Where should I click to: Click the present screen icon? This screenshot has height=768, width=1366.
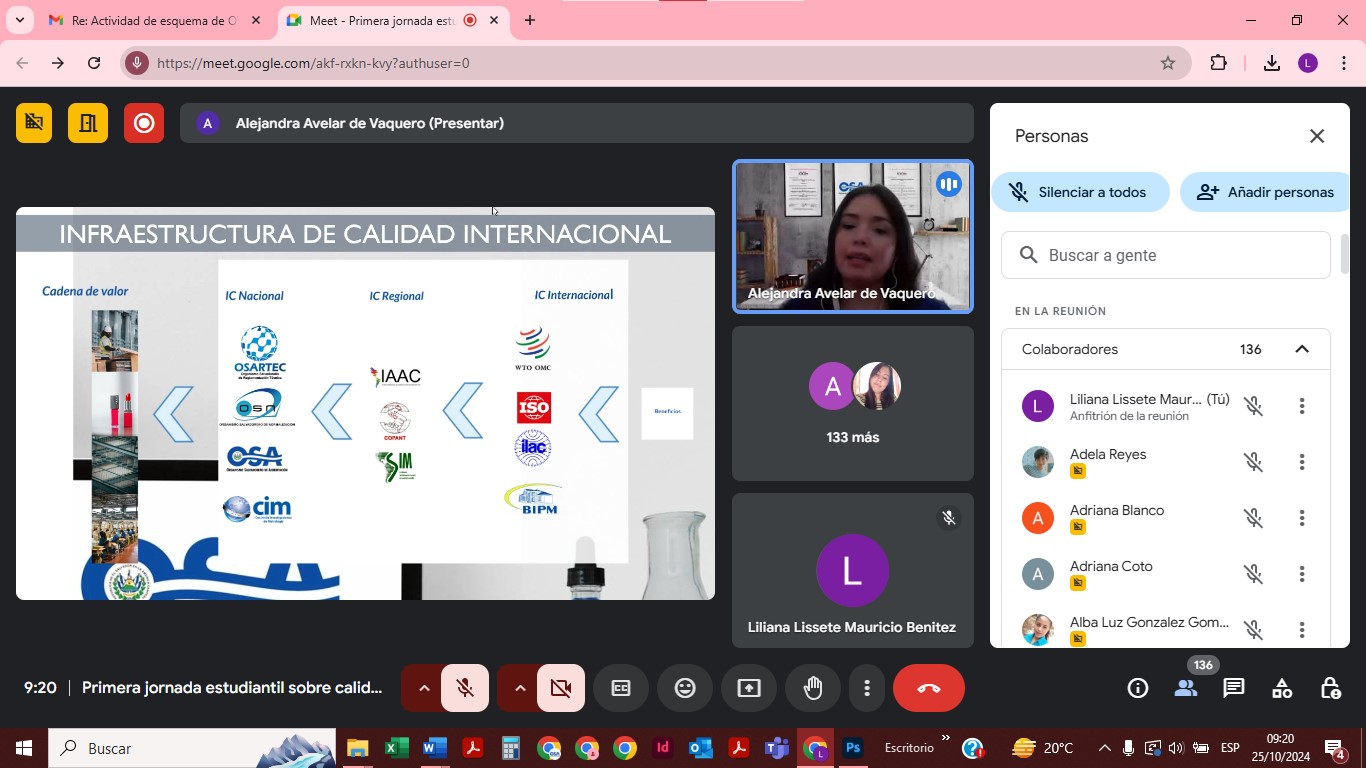[x=749, y=688]
